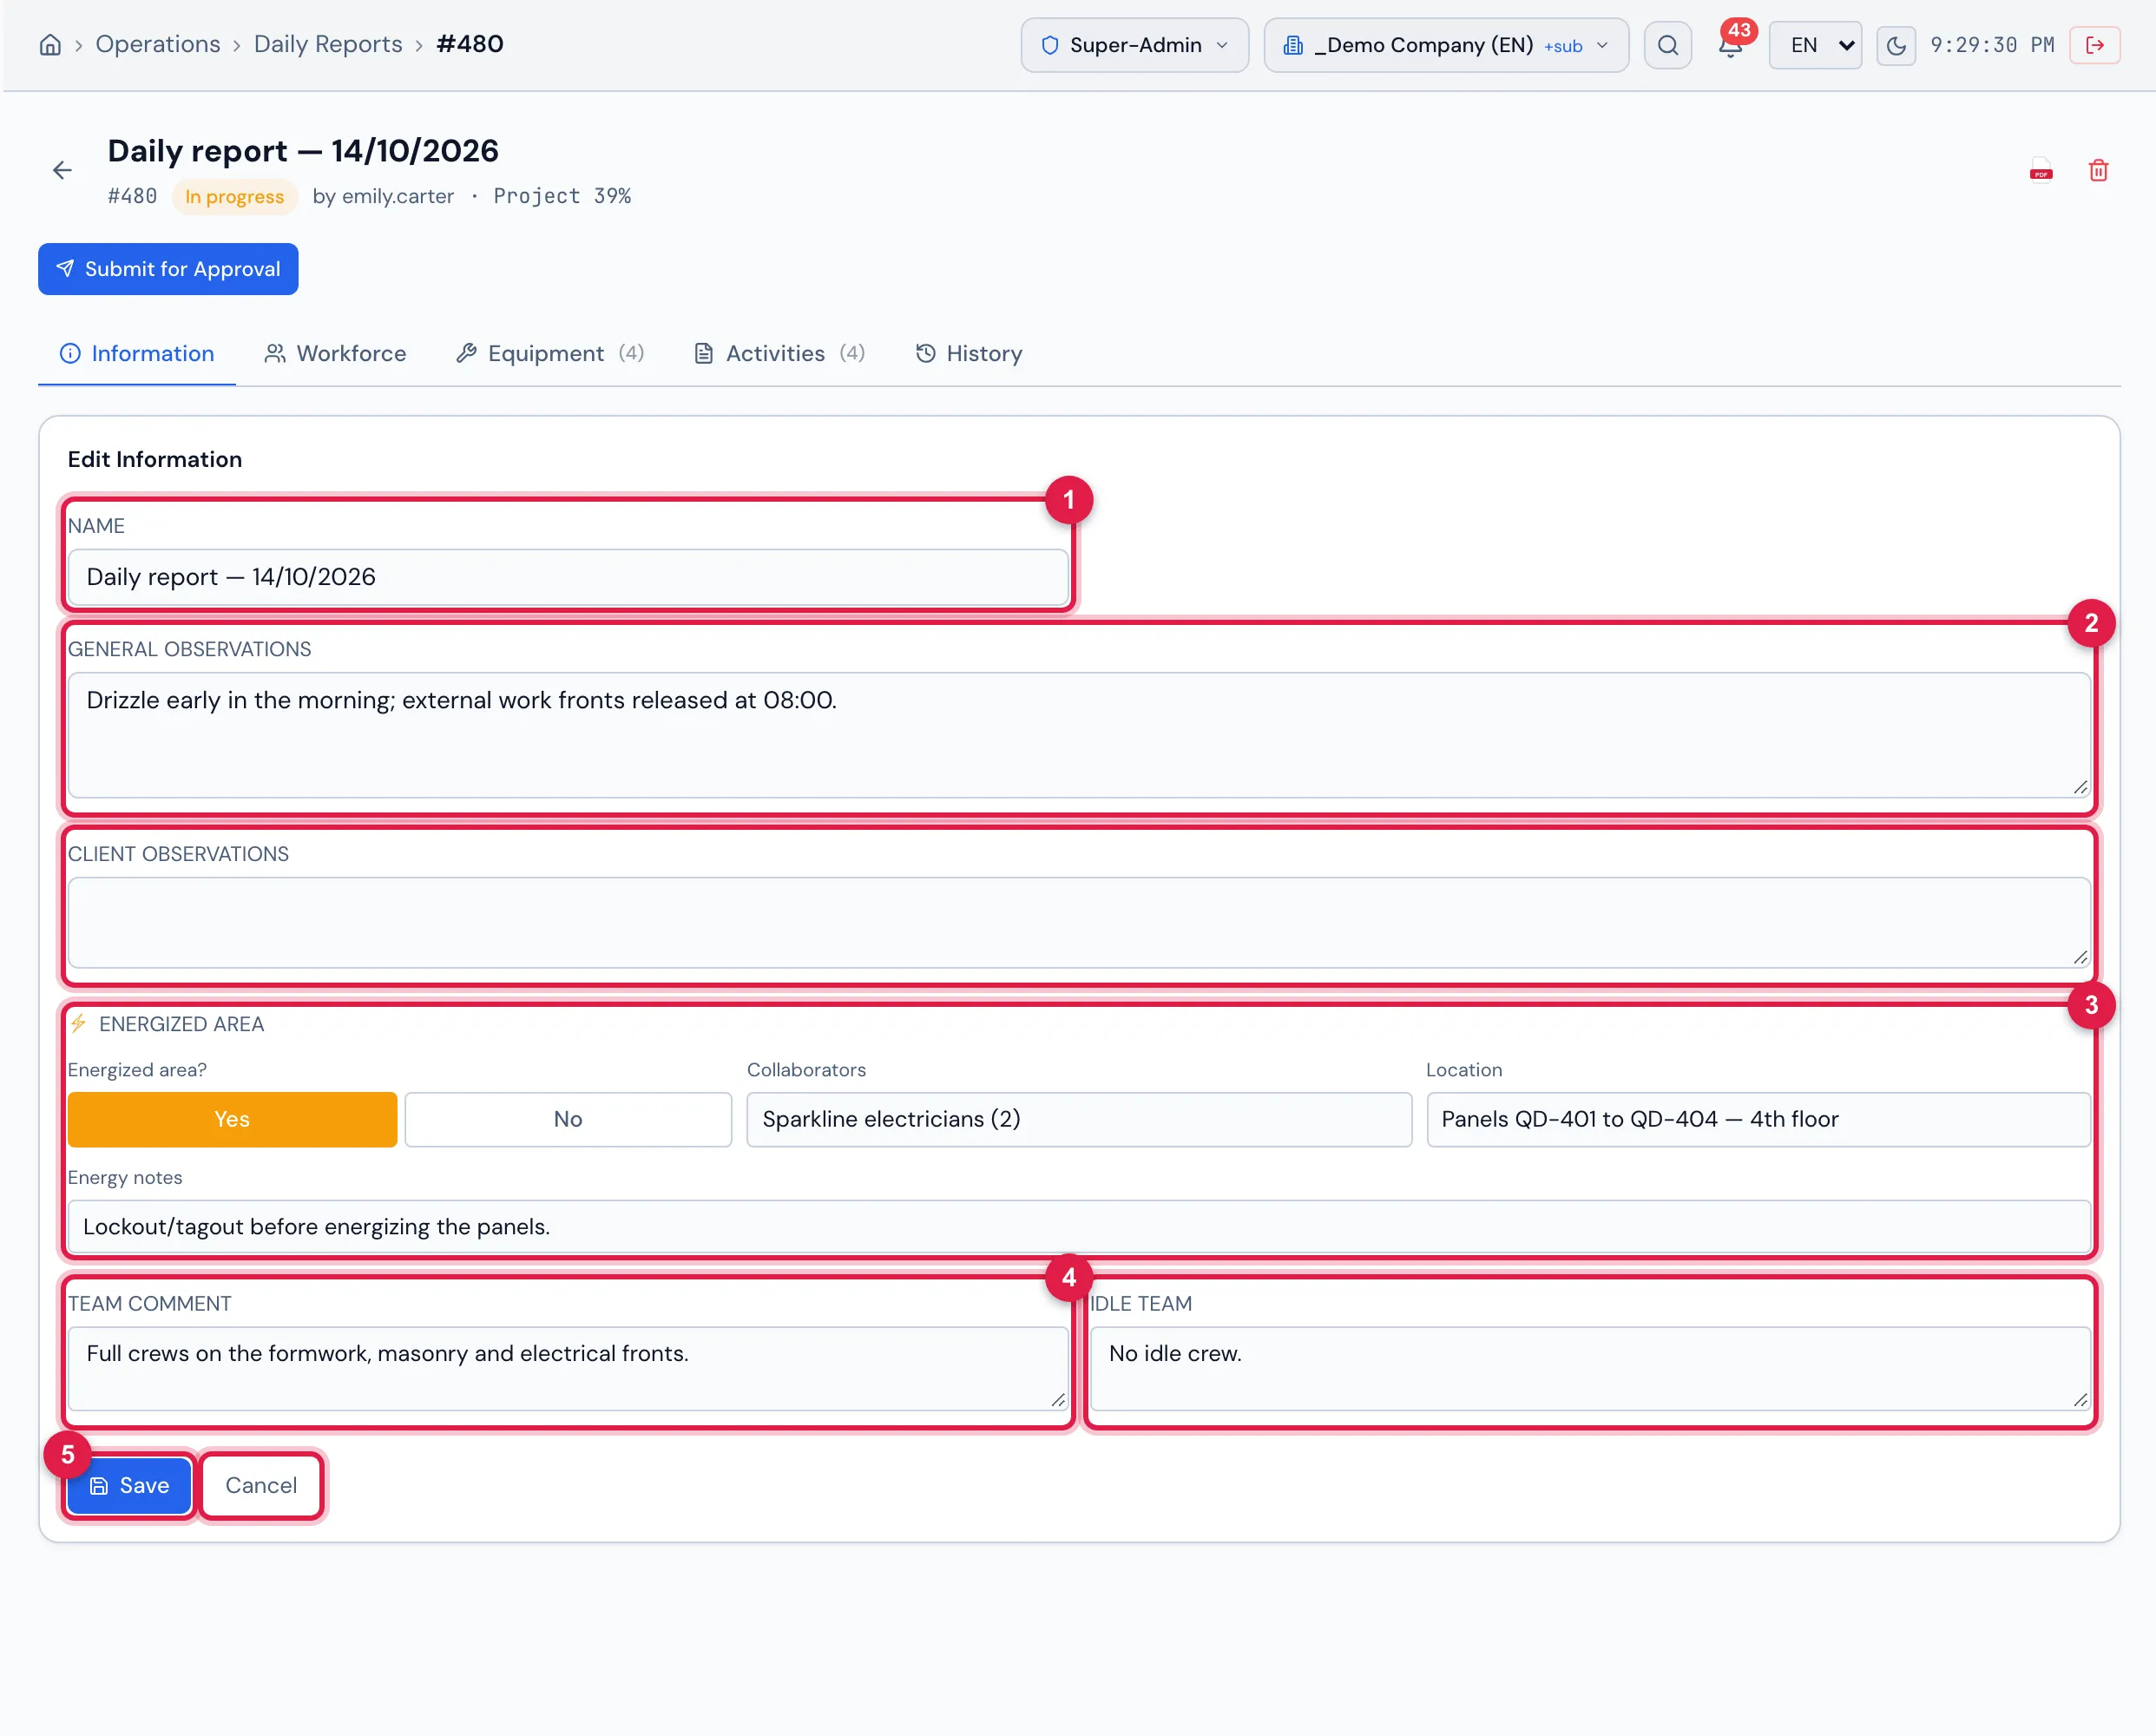Click the Name input field
Image resolution: width=2156 pixels, height=1736 pixels.
(x=568, y=577)
